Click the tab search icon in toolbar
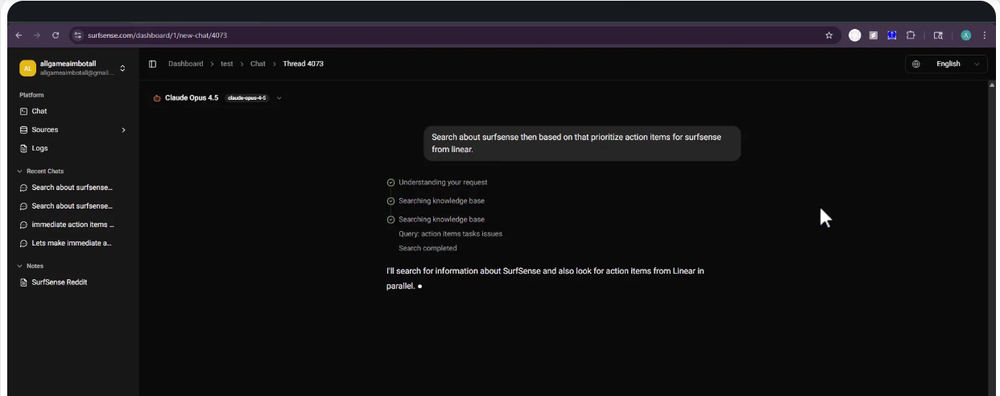Image resolution: width=1000 pixels, height=396 pixels. 938,35
